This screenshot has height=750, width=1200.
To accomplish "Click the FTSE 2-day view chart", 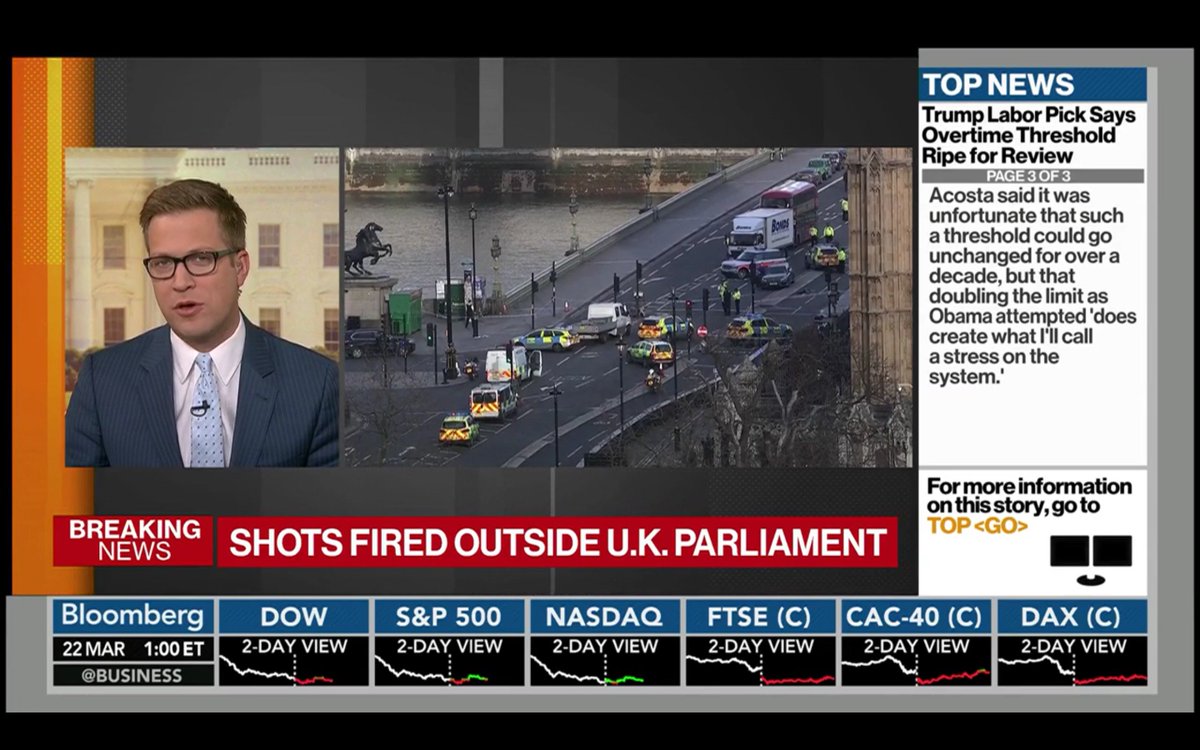I will (760, 661).
